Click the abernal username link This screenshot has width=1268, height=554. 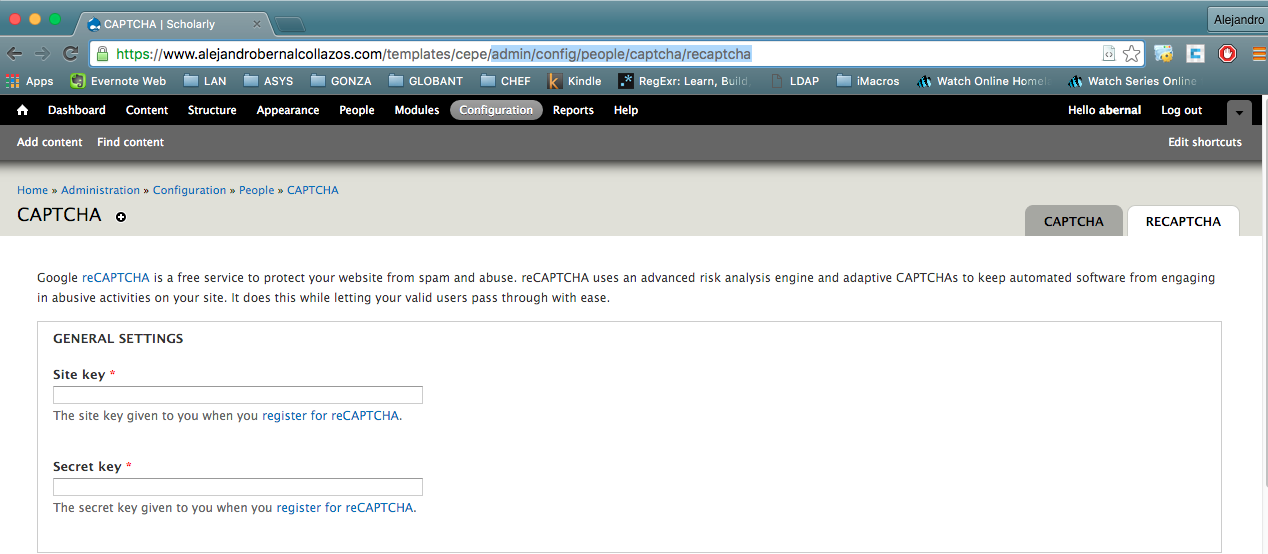tap(1120, 110)
